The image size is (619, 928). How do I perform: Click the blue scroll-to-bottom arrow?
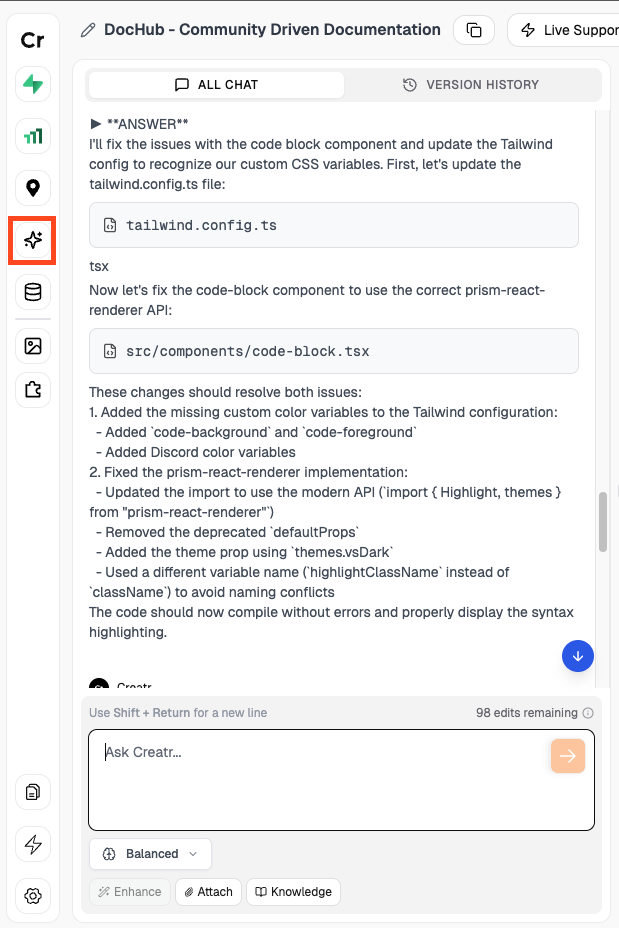coord(578,656)
